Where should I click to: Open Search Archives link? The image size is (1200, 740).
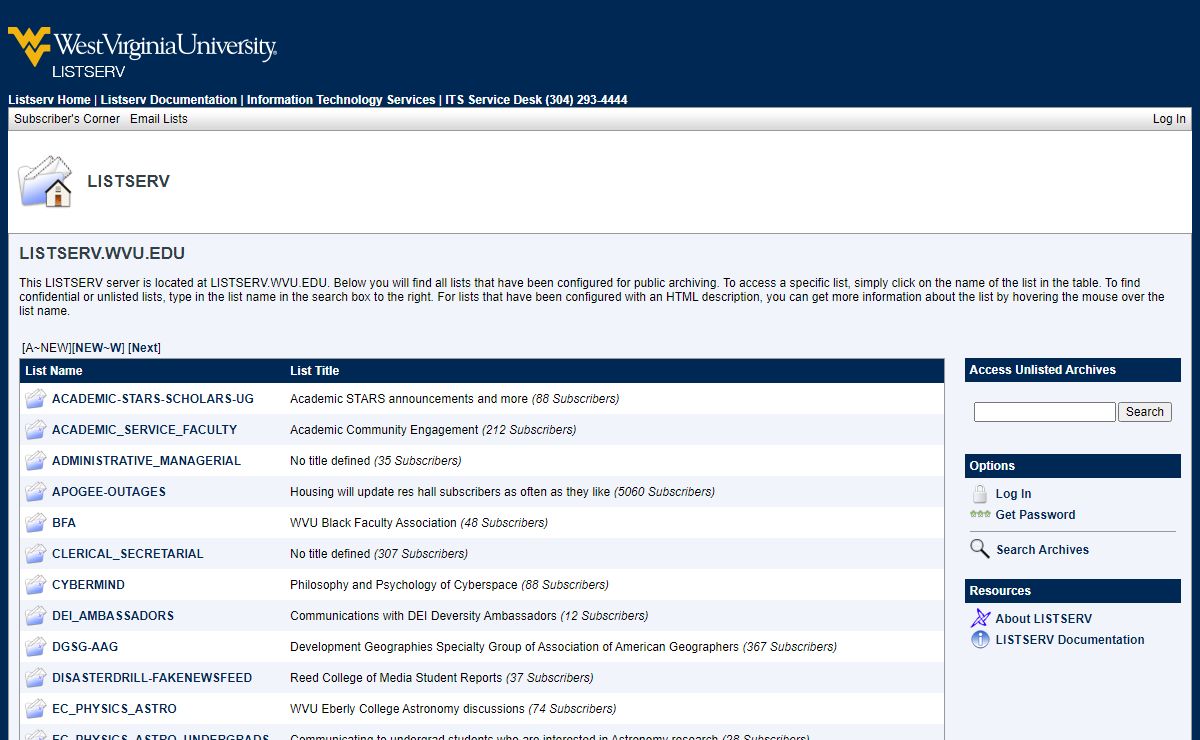(x=1042, y=550)
